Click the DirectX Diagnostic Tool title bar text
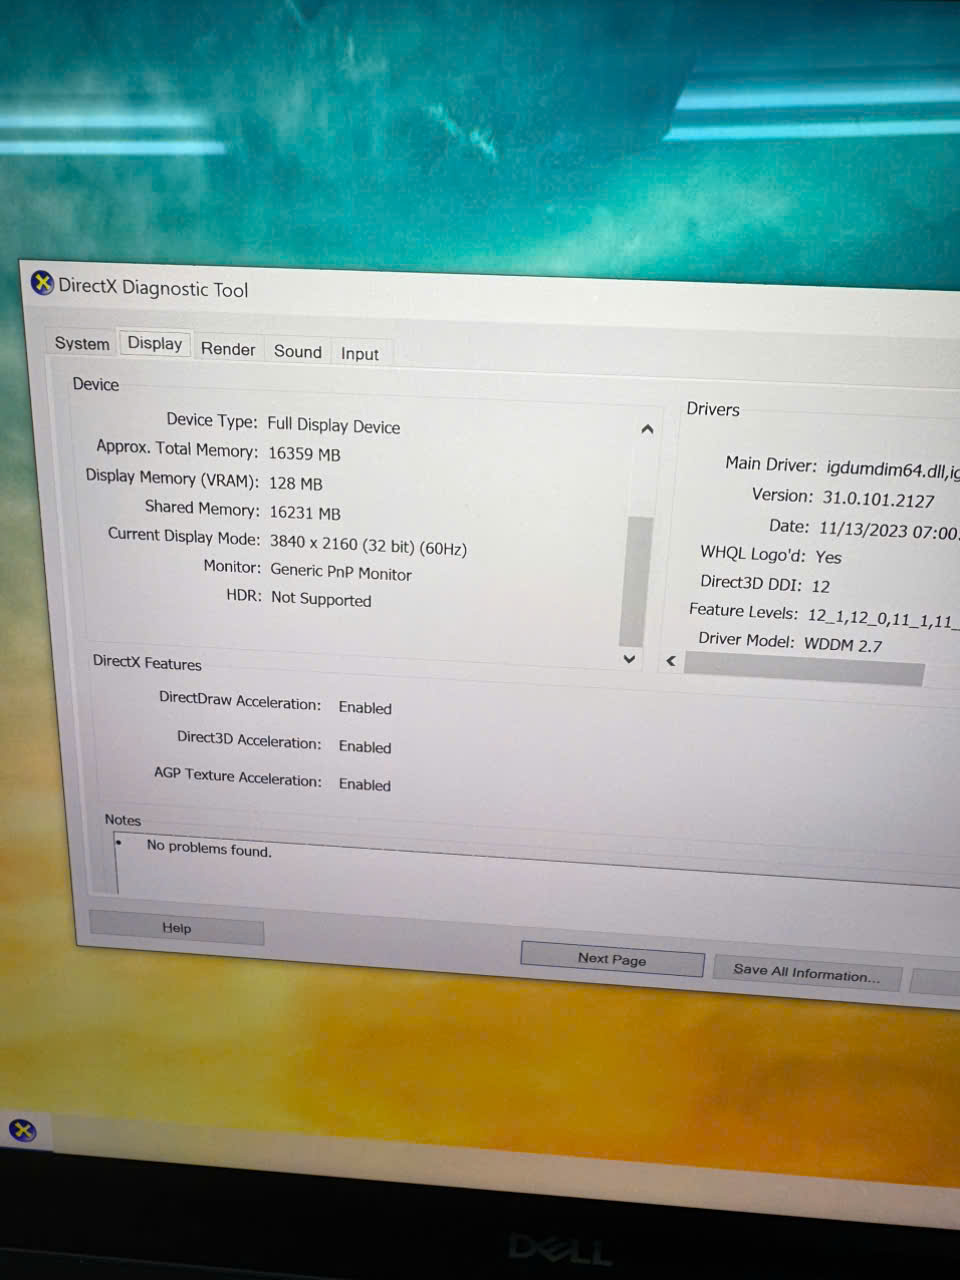The image size is (960, 1280). [x=153, y=288]
